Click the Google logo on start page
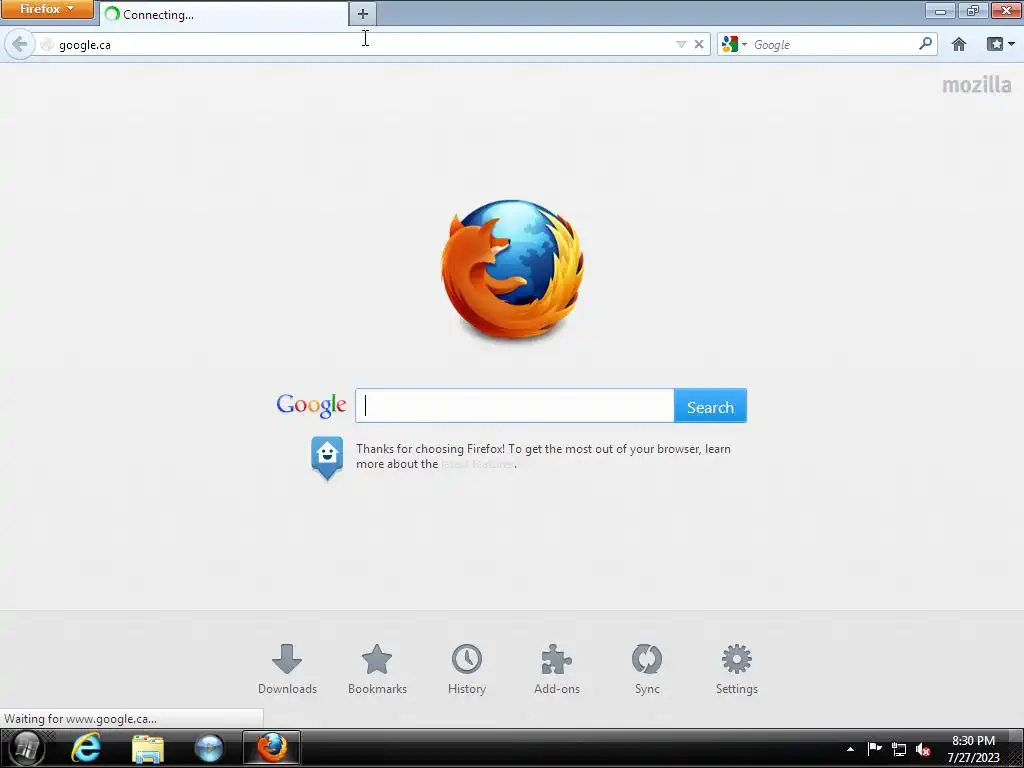This screenshot has width=1024, height=768. point(312,405)
